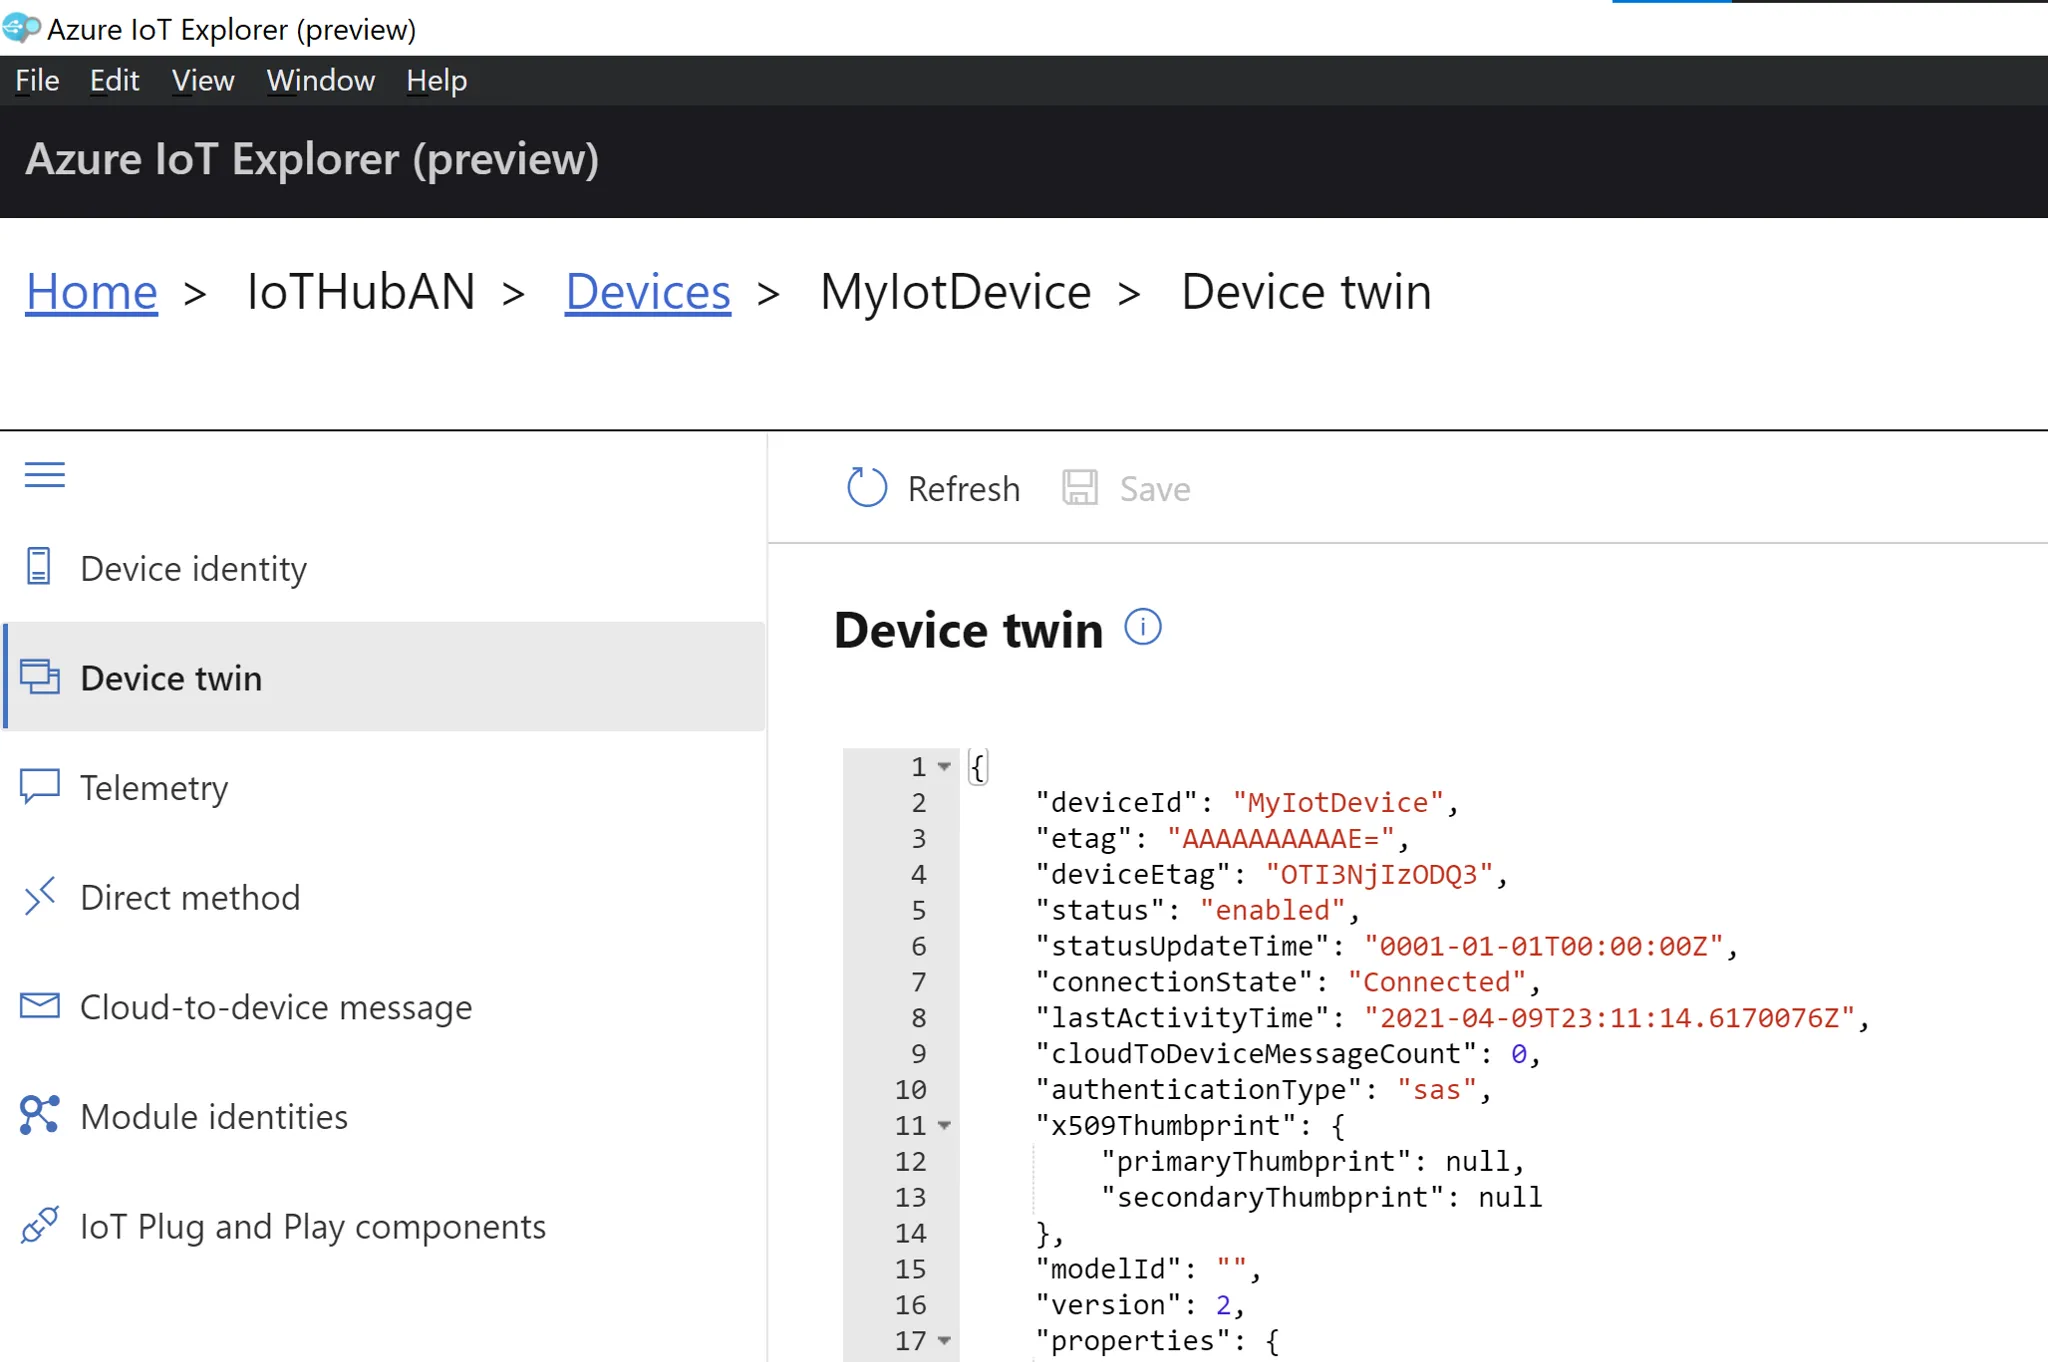
Task: Open the Help menu
Action: (436, 80)
